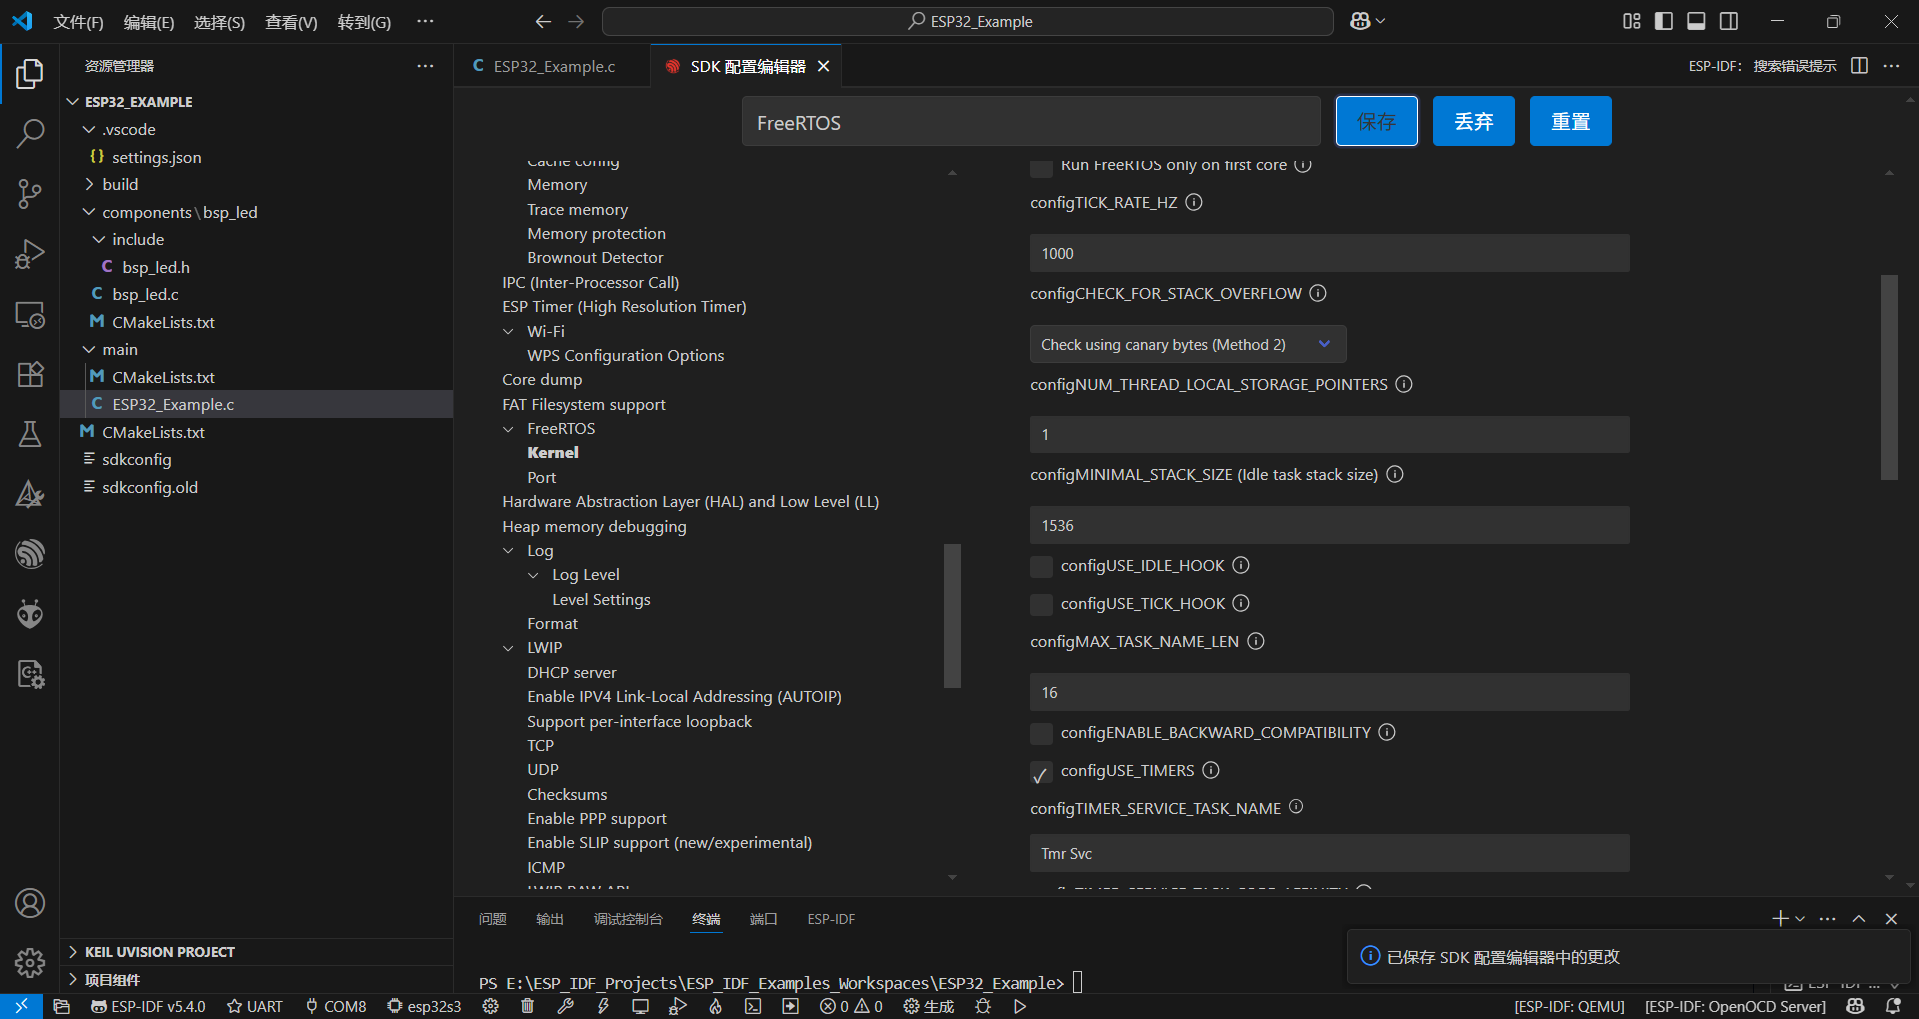Open the Search view in activity bar

coord(30,133)
